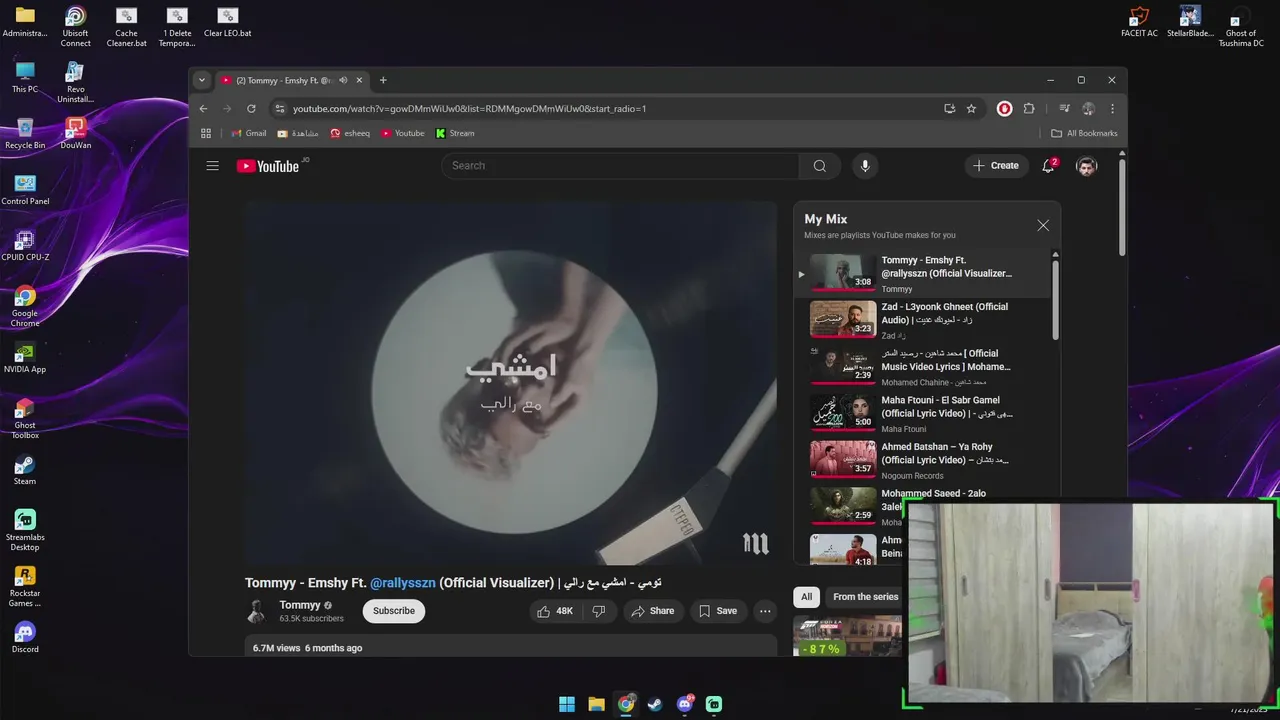Open the YouTube account avatar menu
The width and height of the screenshot is (1280, 720).
[x=1087, y=166]
